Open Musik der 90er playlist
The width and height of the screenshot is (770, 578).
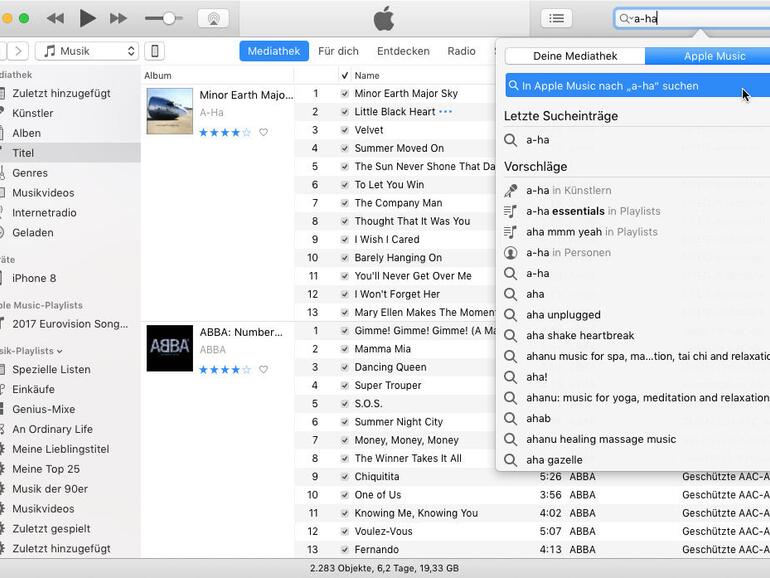pos(50,489)
